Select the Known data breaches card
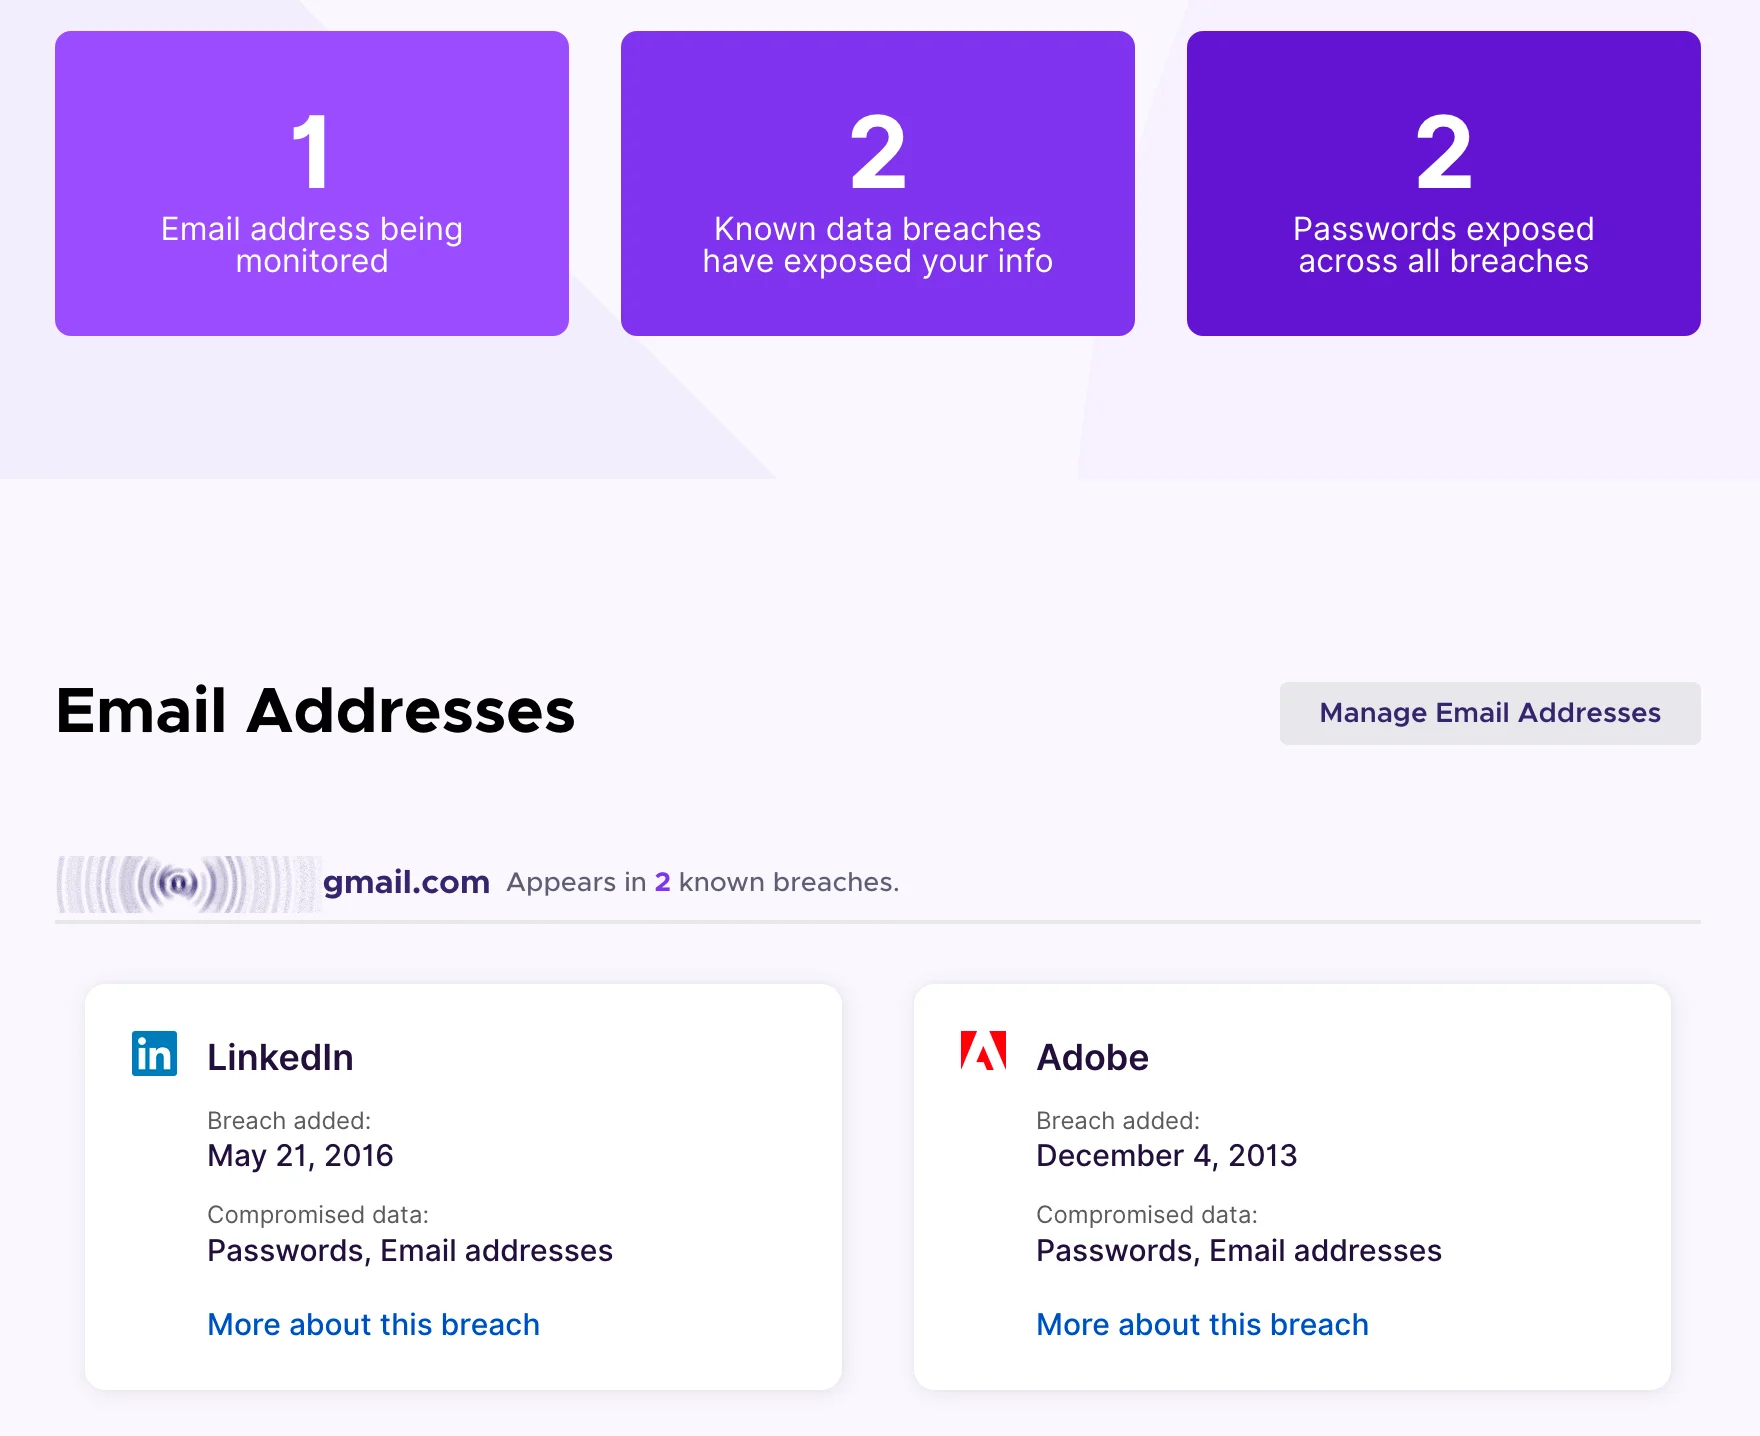 click(x=877, y=184)
